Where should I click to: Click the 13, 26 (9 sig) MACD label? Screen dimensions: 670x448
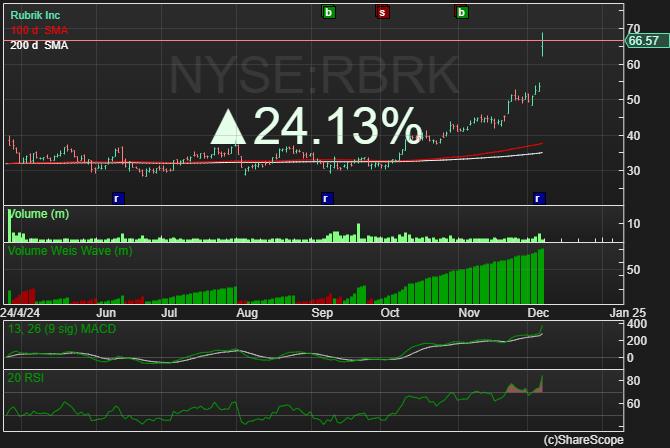tap(62, 329)
